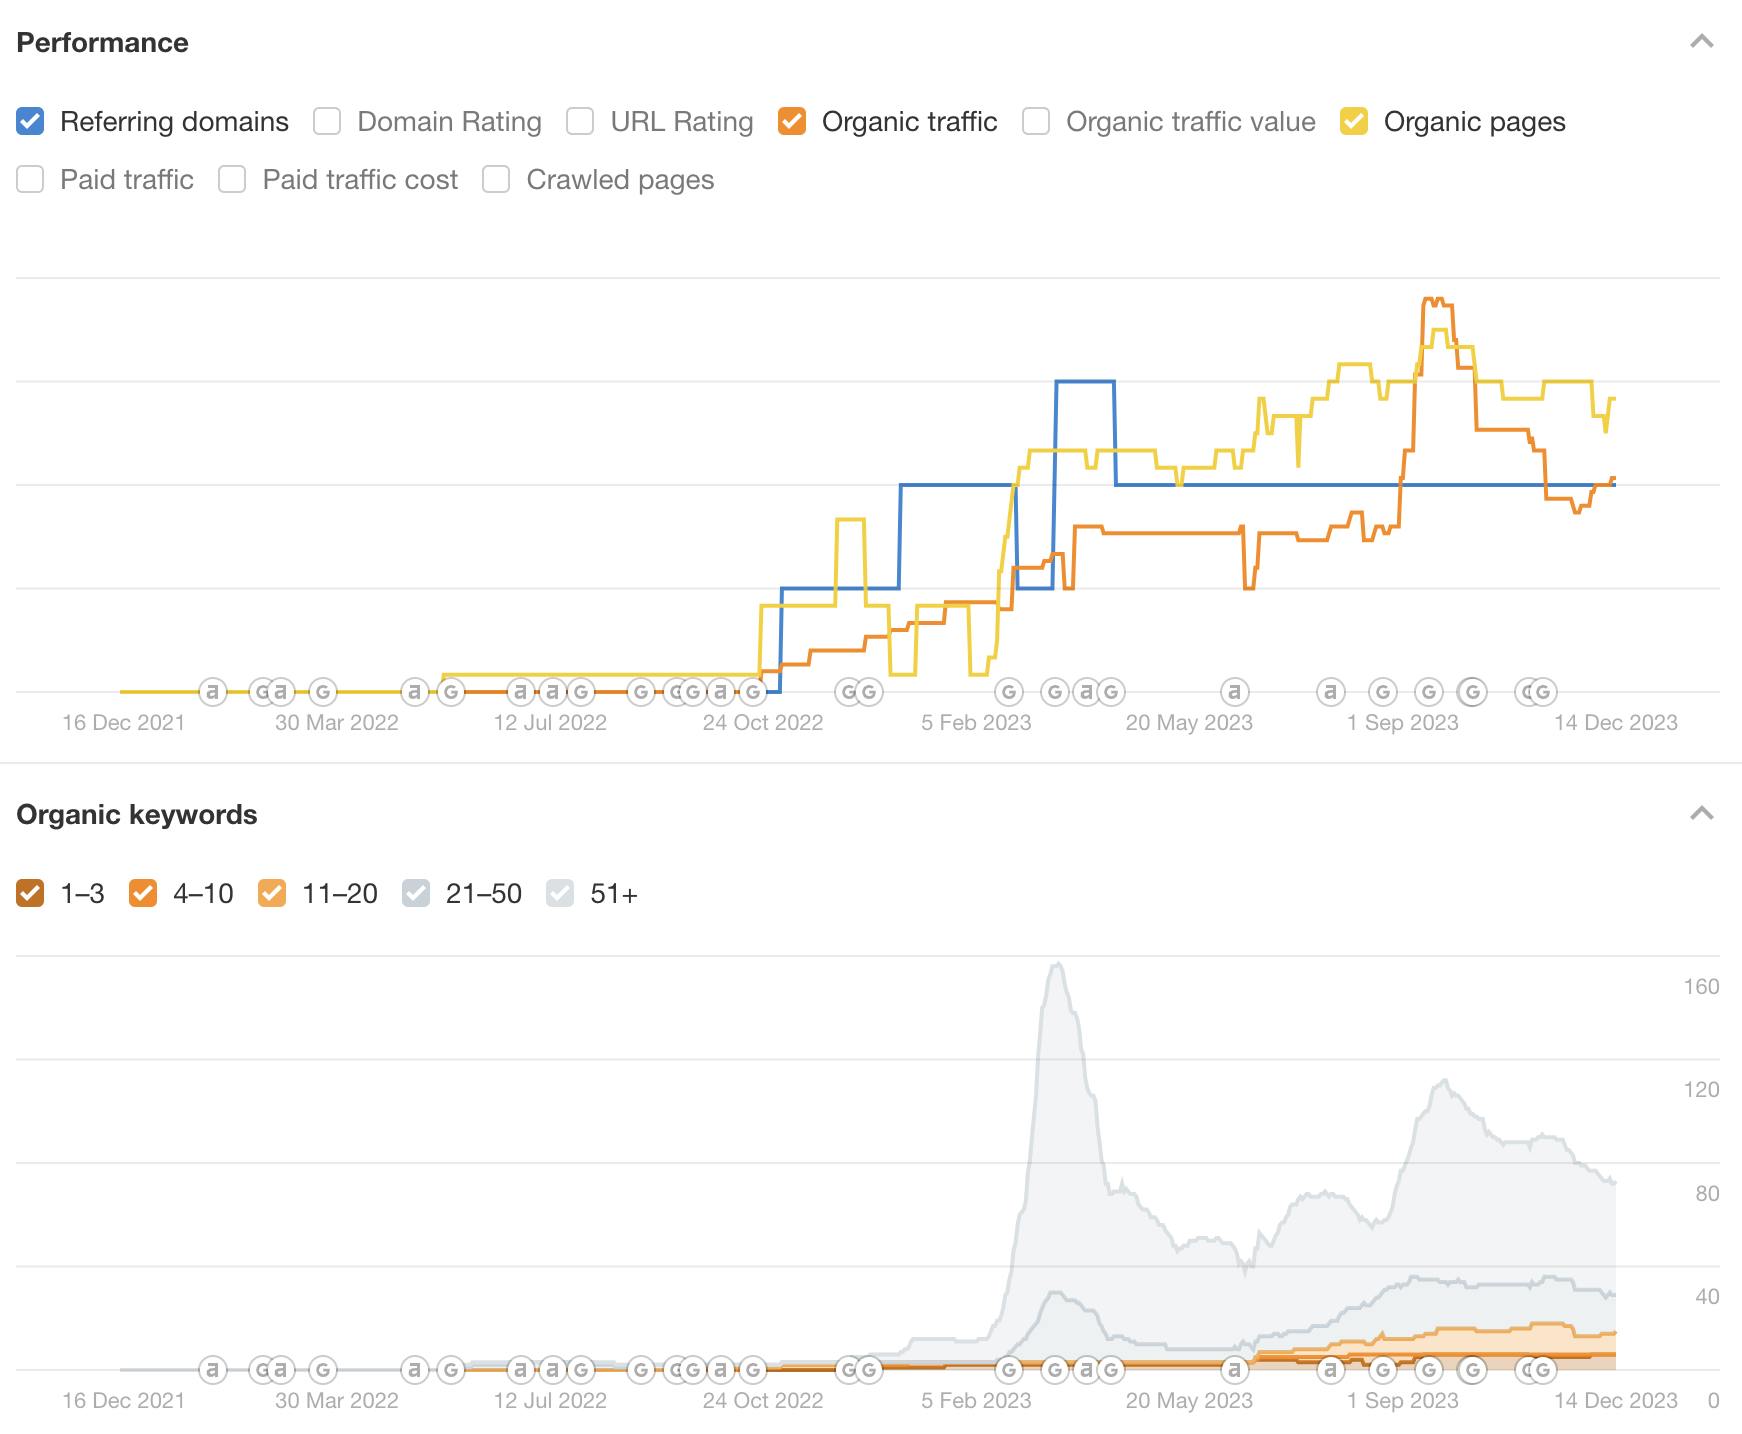Click the Performance heading

102,43
